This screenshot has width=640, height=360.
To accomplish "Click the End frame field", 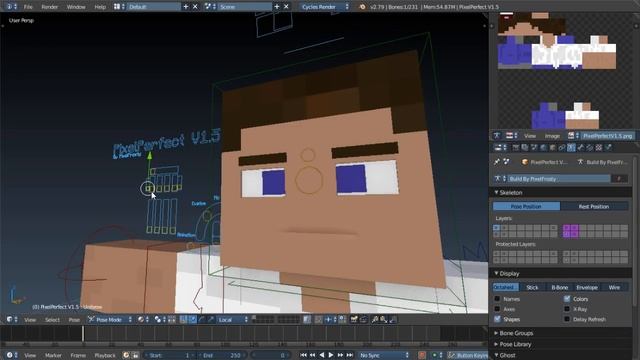I will coord(222,355).
